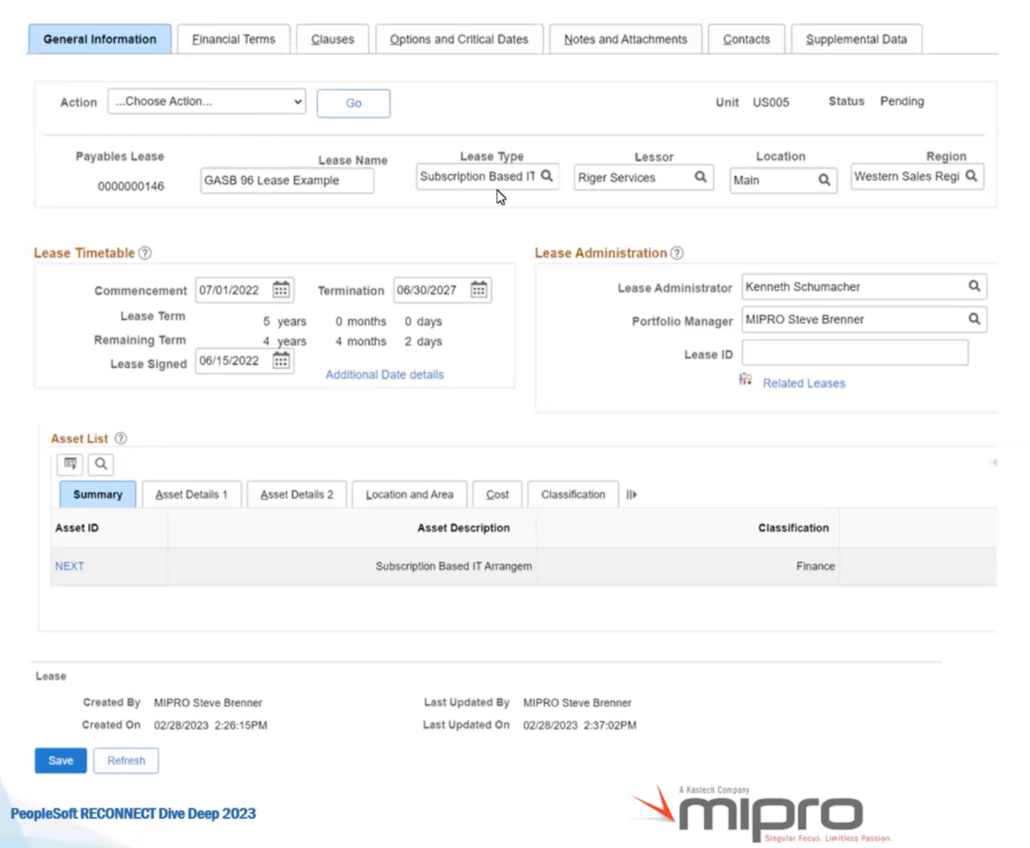Open the Location field lookup icon
Screen dimensions: 1030x848
click(x=826, y=180)
